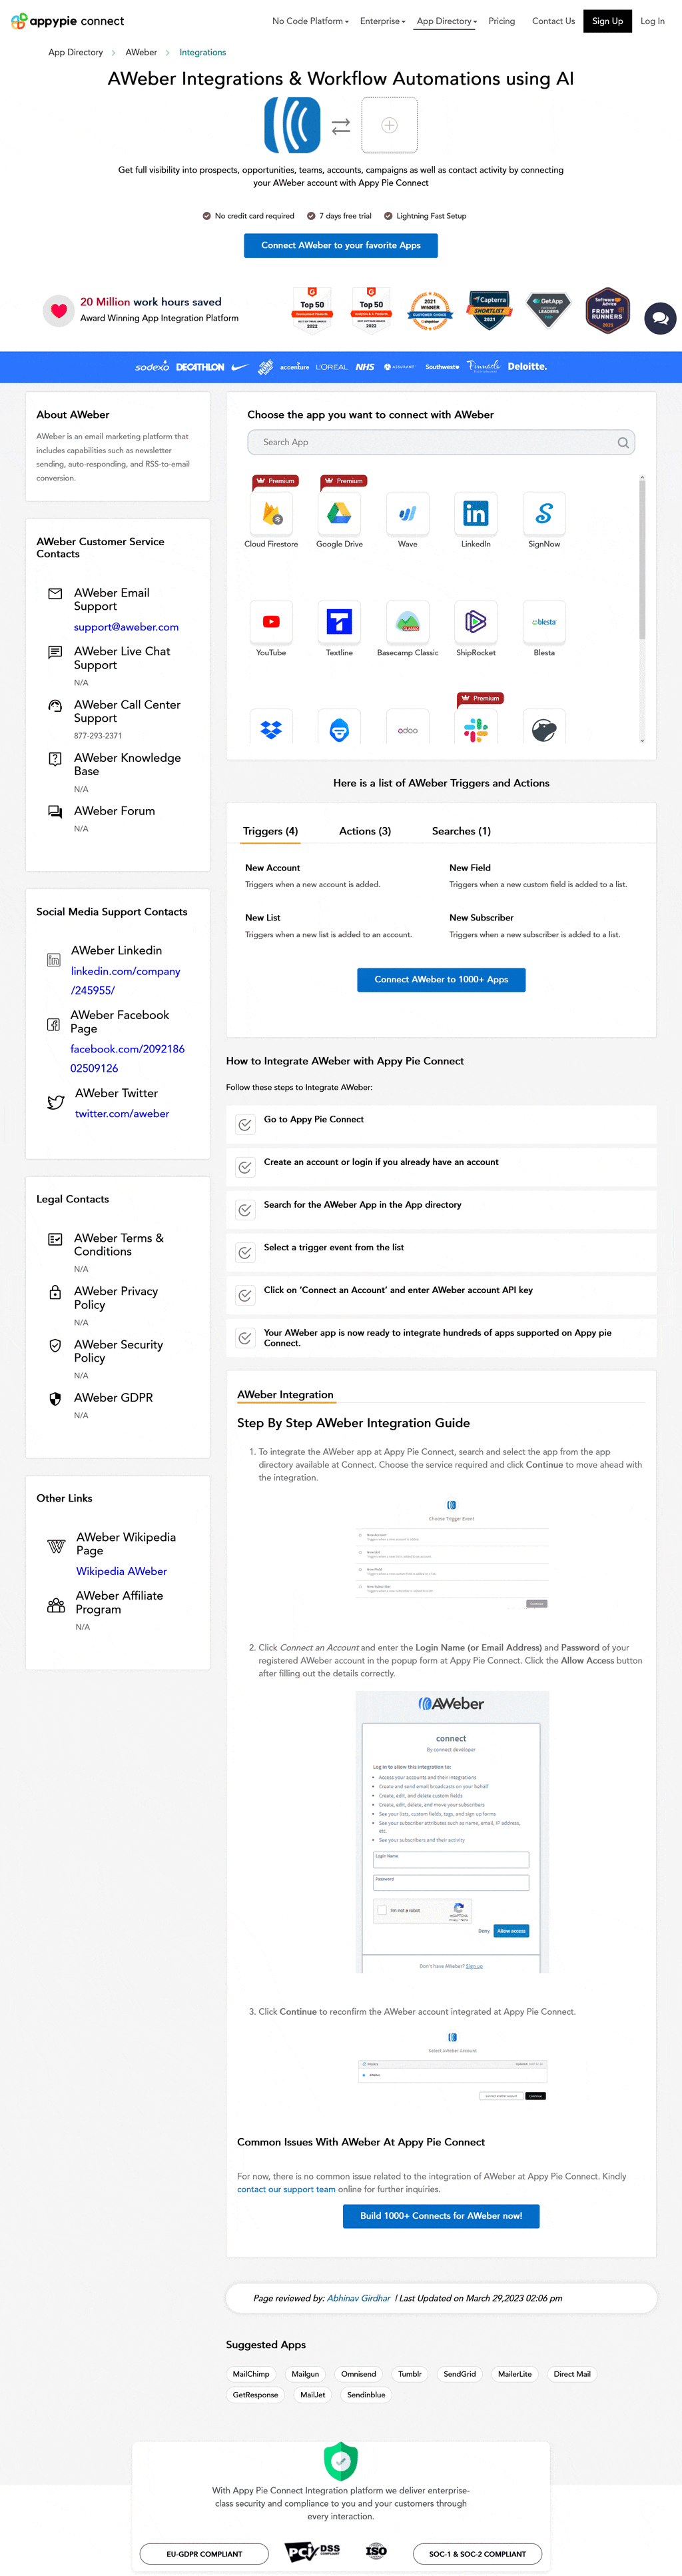Switch to the Triggers (4) tab
The height and width of the screenshot is (2576, 682).
click(x=270, y=831)
